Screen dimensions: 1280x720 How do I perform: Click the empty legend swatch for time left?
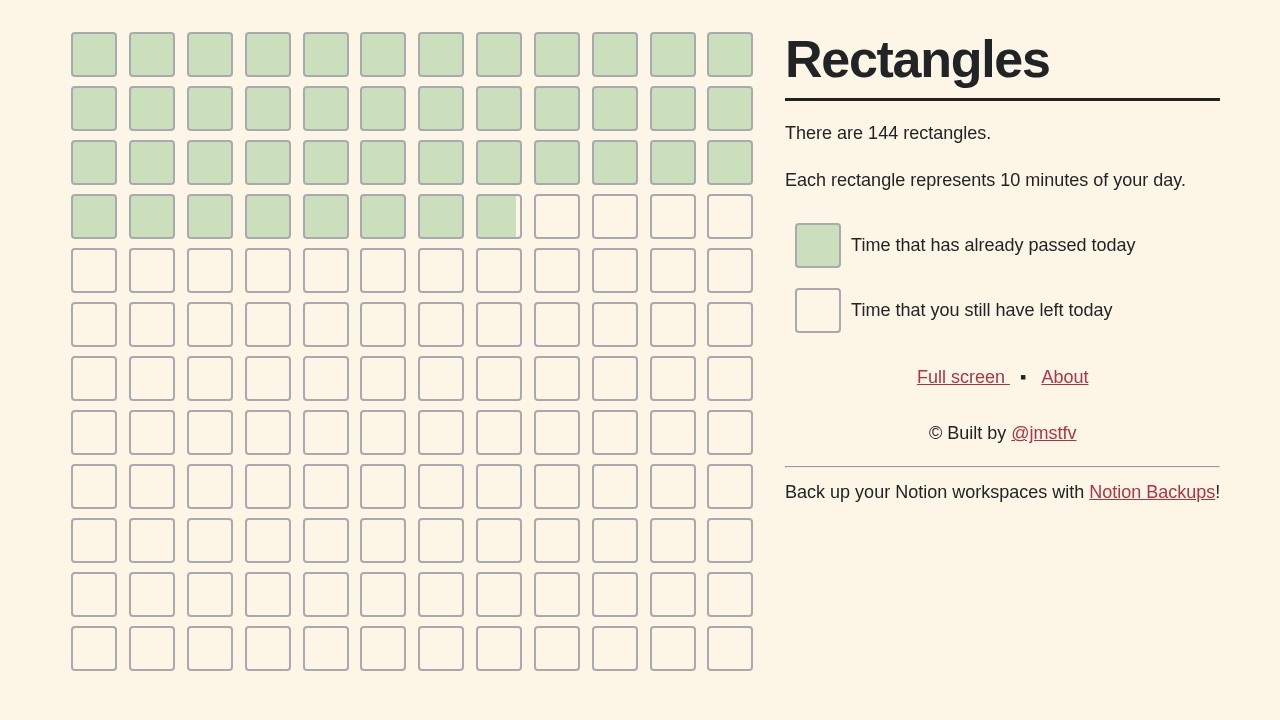click(817, 310)
